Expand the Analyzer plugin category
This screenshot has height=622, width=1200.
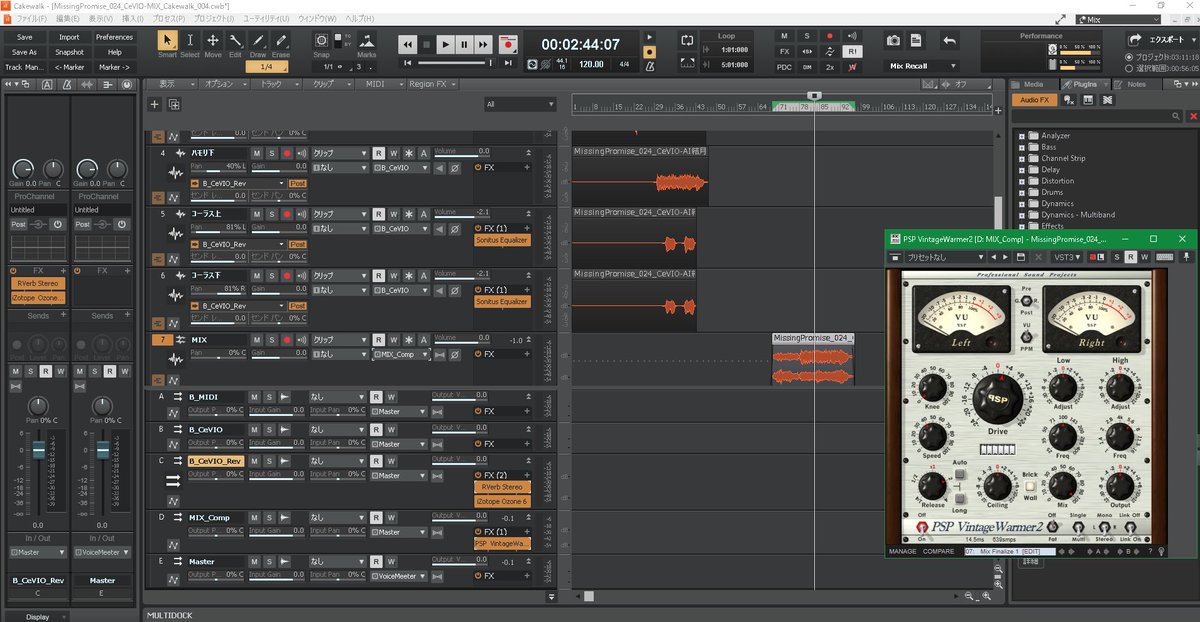1021,136
